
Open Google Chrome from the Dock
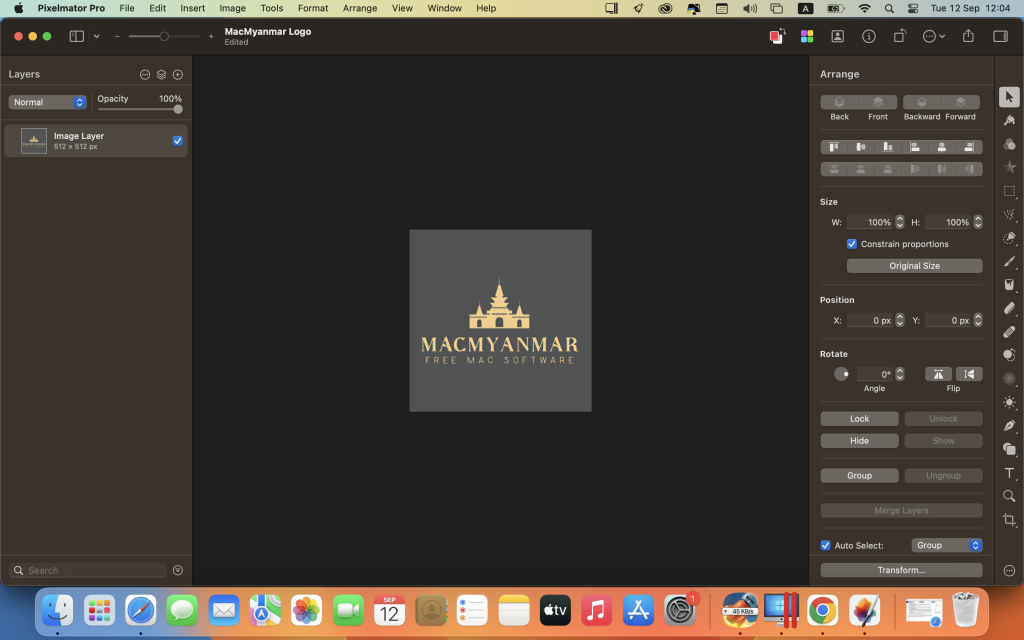point(822,611)
